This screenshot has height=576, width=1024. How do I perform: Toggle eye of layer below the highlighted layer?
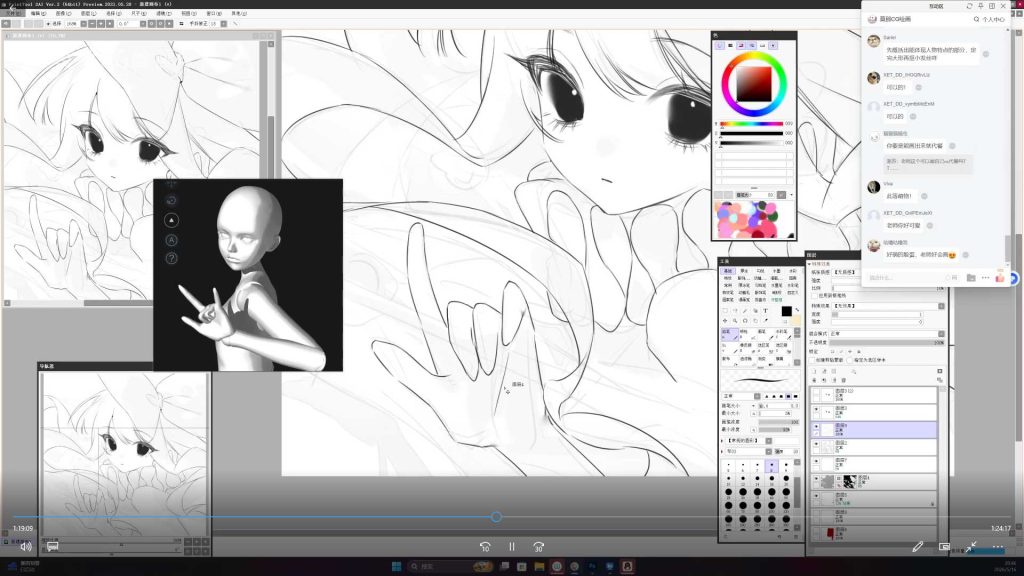816,444
